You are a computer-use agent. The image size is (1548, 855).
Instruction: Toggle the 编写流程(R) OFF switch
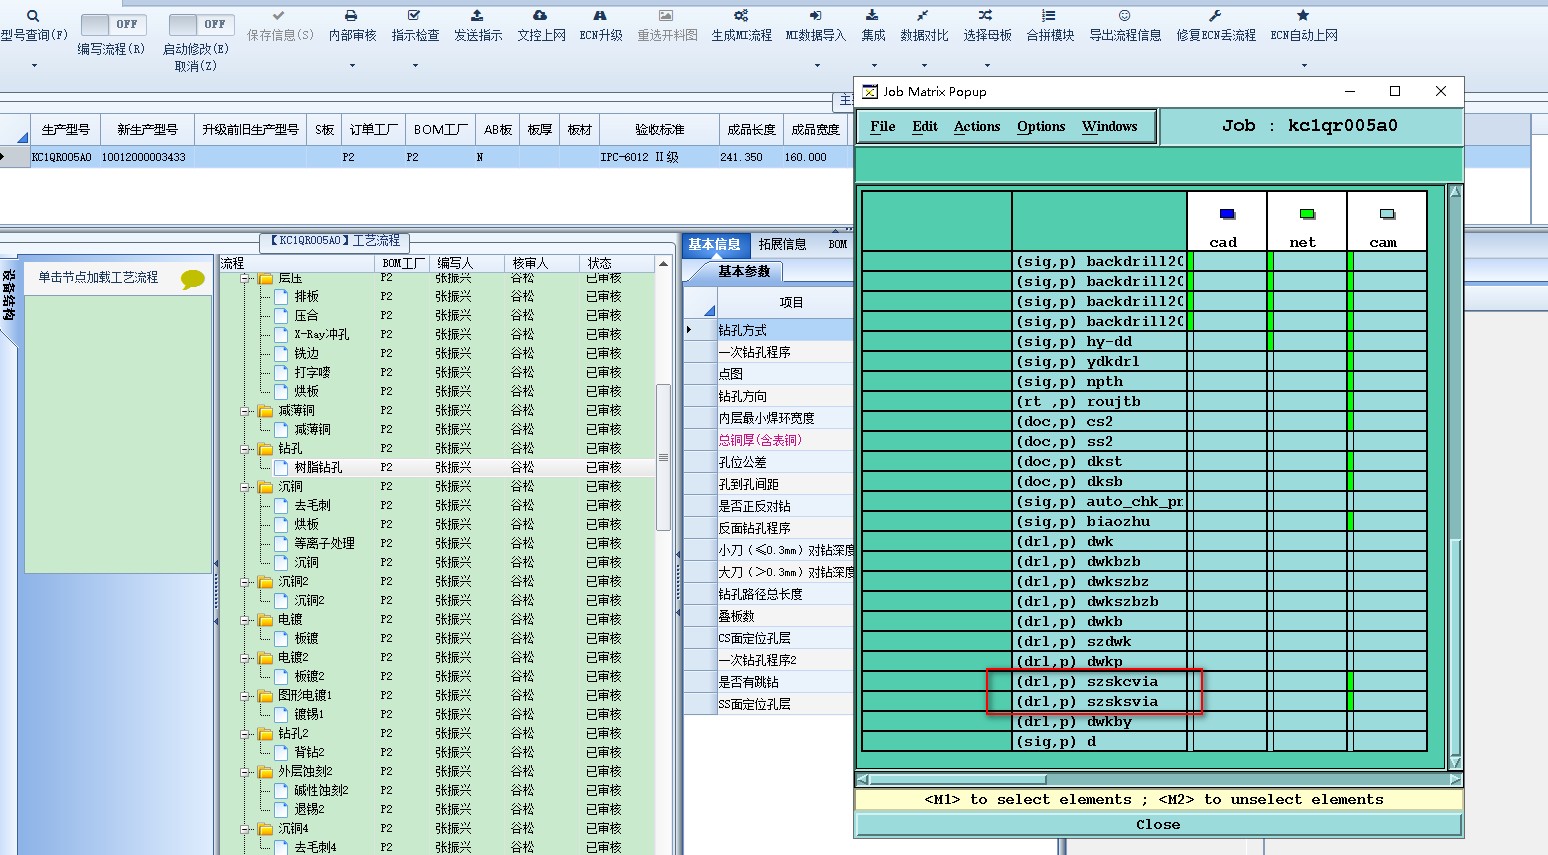point(112,24)
